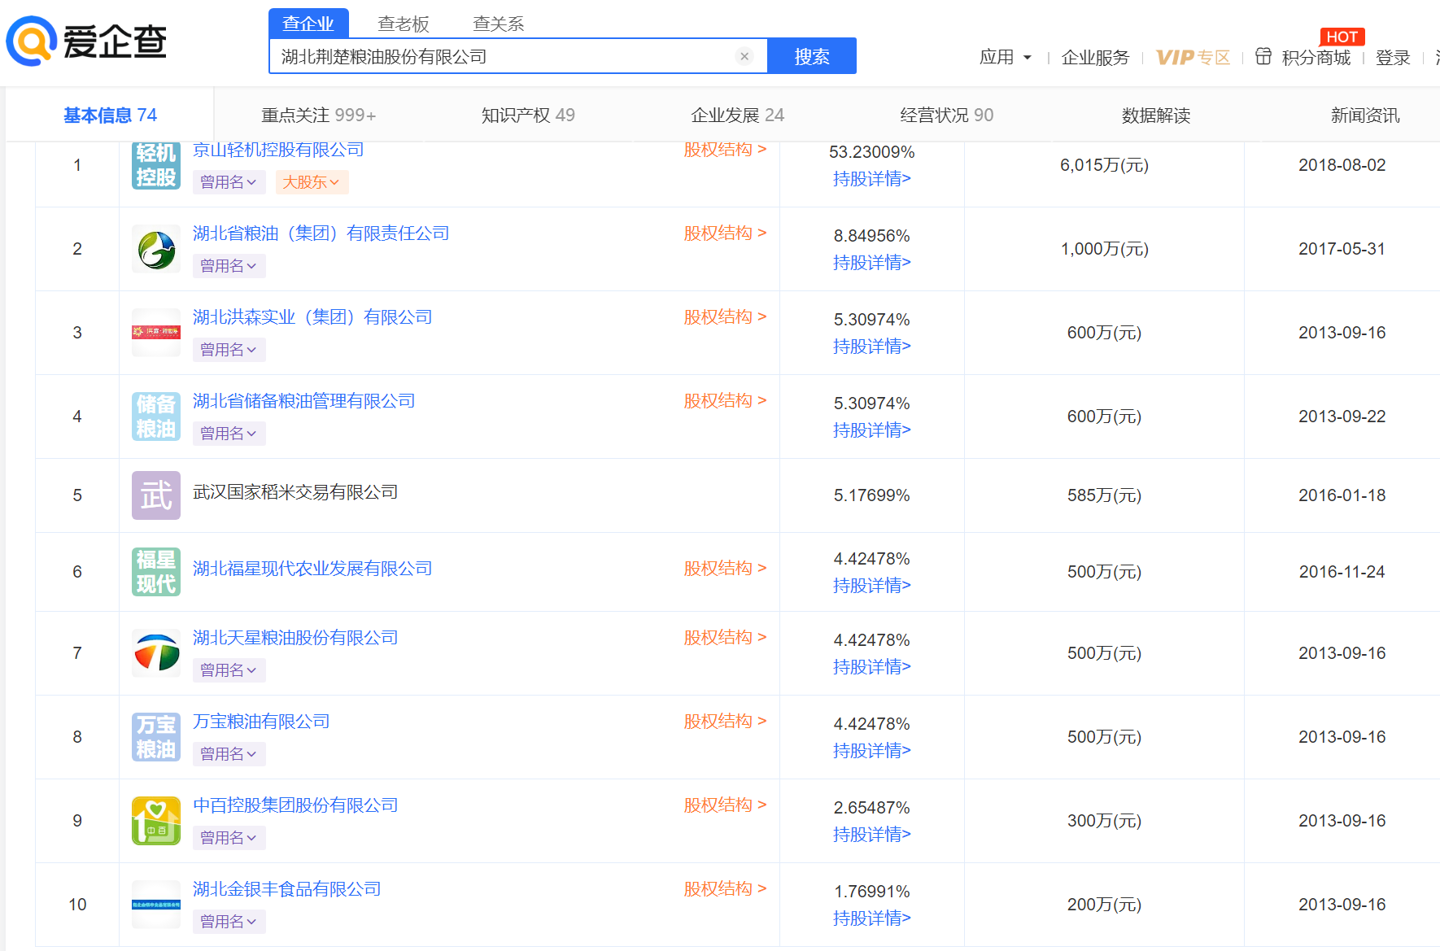Viewport: 1440px width, 951px height.
Task: Switch to the 查关系 search tab
Action: tap(498, 23)
